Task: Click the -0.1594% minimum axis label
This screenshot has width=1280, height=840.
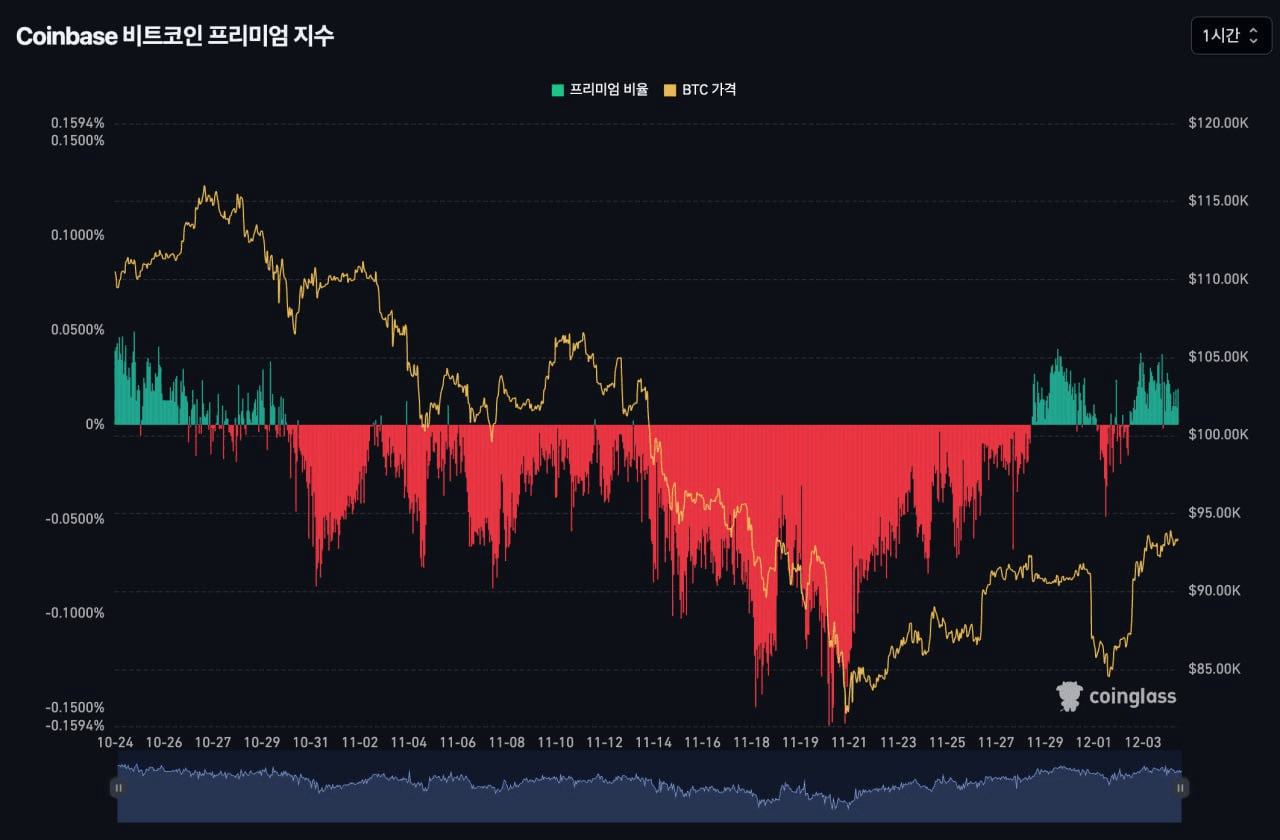Action: tap(78, 725)
